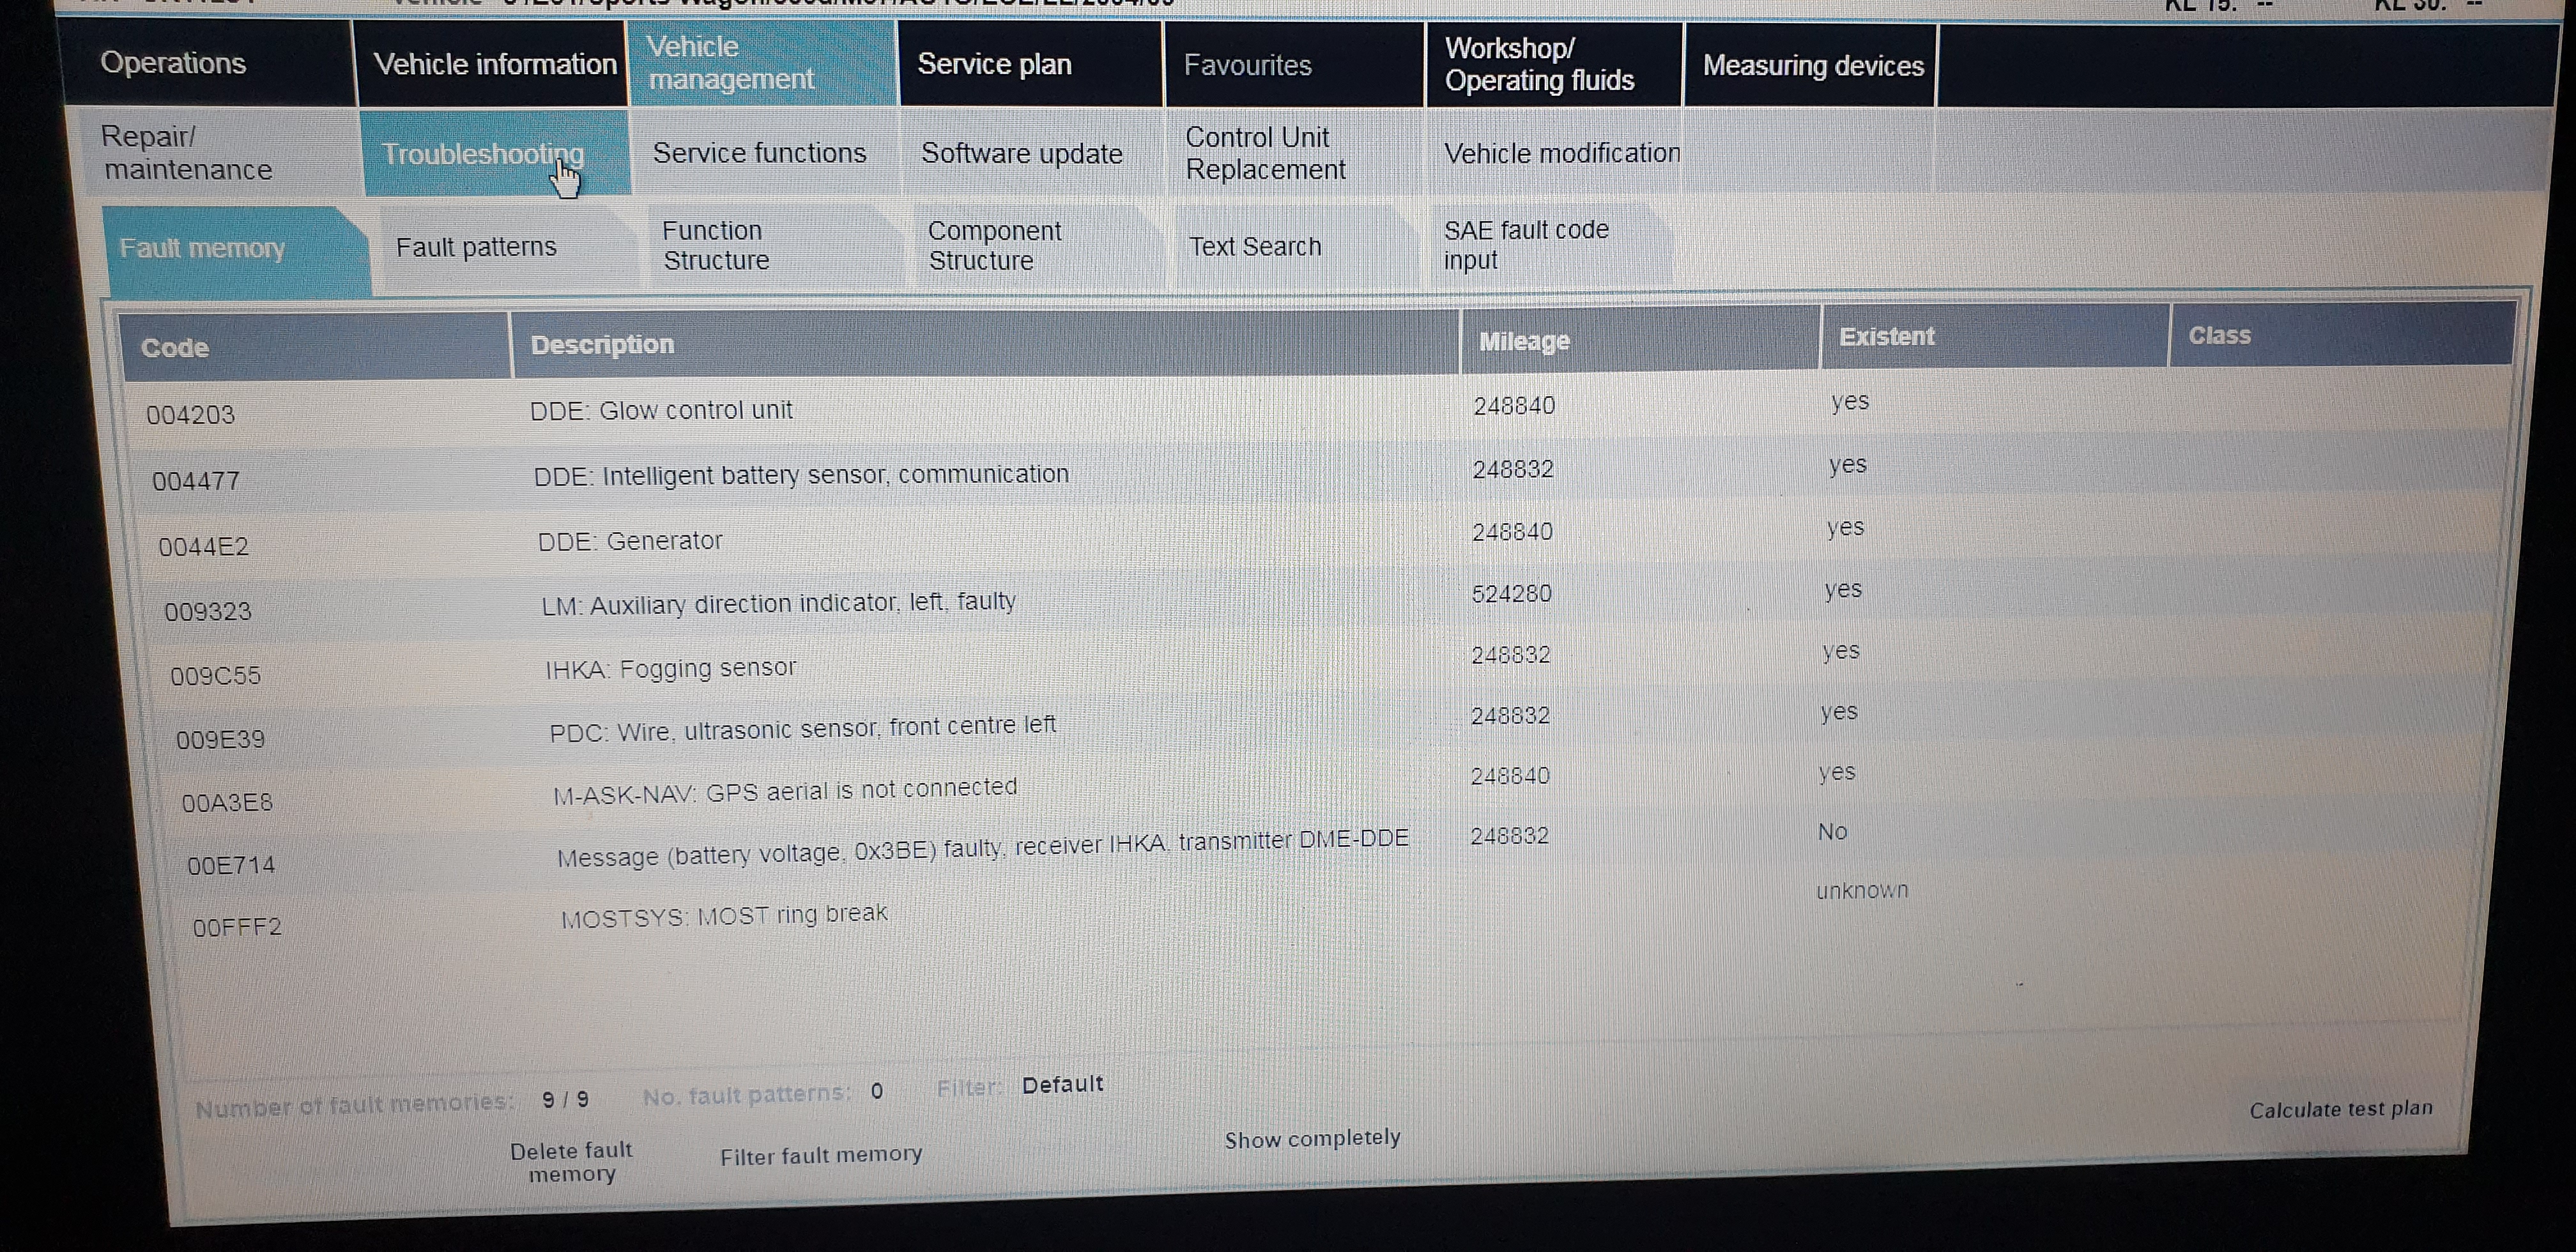This screenshot has width=2576, height=1252.
Task: Switch to Vehicle information tab
Action: (x=494, y=64)
